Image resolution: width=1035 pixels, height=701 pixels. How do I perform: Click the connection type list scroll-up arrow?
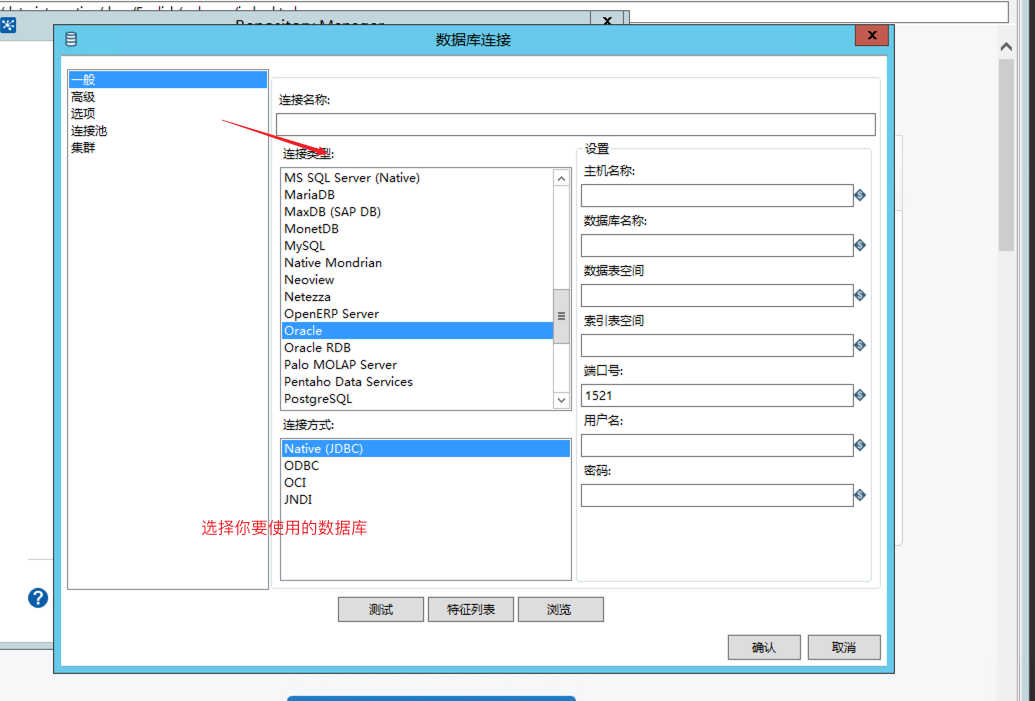(561, 178)
